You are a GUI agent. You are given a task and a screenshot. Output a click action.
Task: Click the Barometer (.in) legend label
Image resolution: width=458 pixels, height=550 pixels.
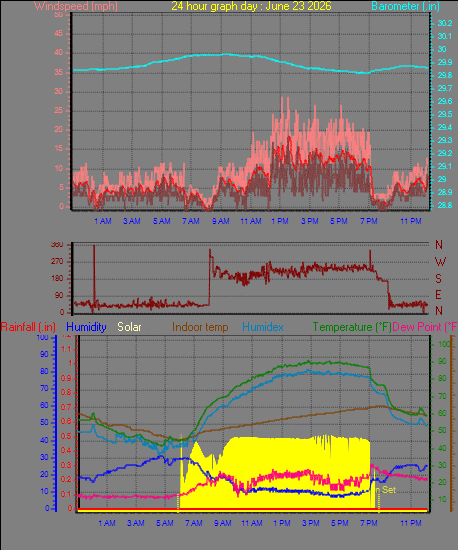[x=405, y=6]
